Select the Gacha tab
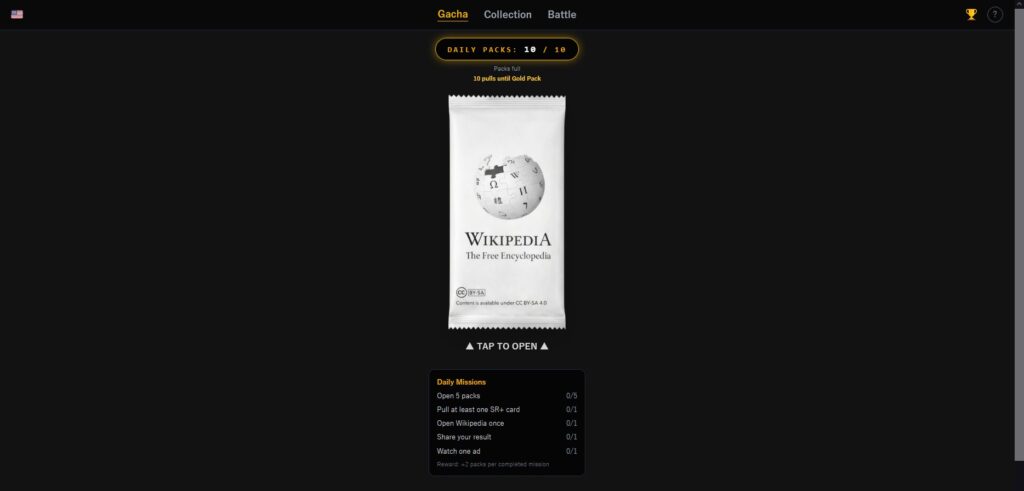 tap(453, 14)
